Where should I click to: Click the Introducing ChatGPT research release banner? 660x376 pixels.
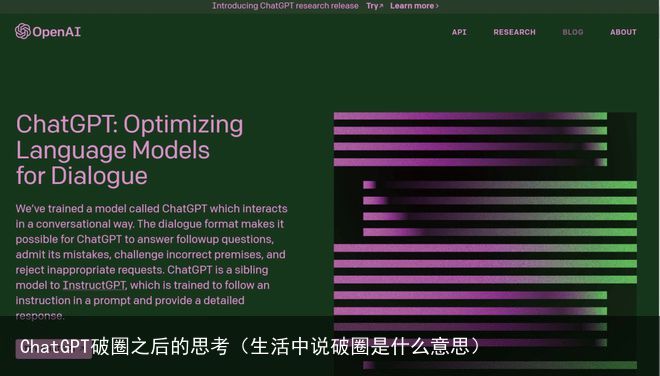[x=285, y=6]
